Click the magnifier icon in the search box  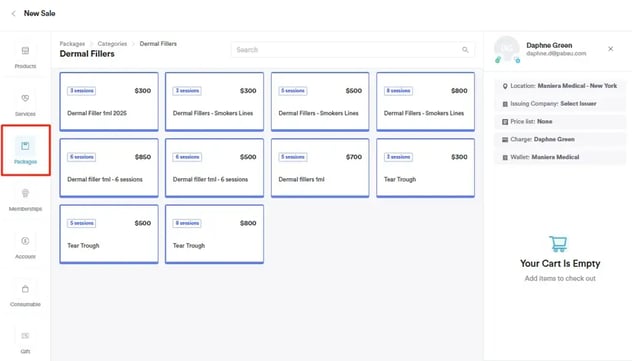pyautogui.click(x=465, y=50)
